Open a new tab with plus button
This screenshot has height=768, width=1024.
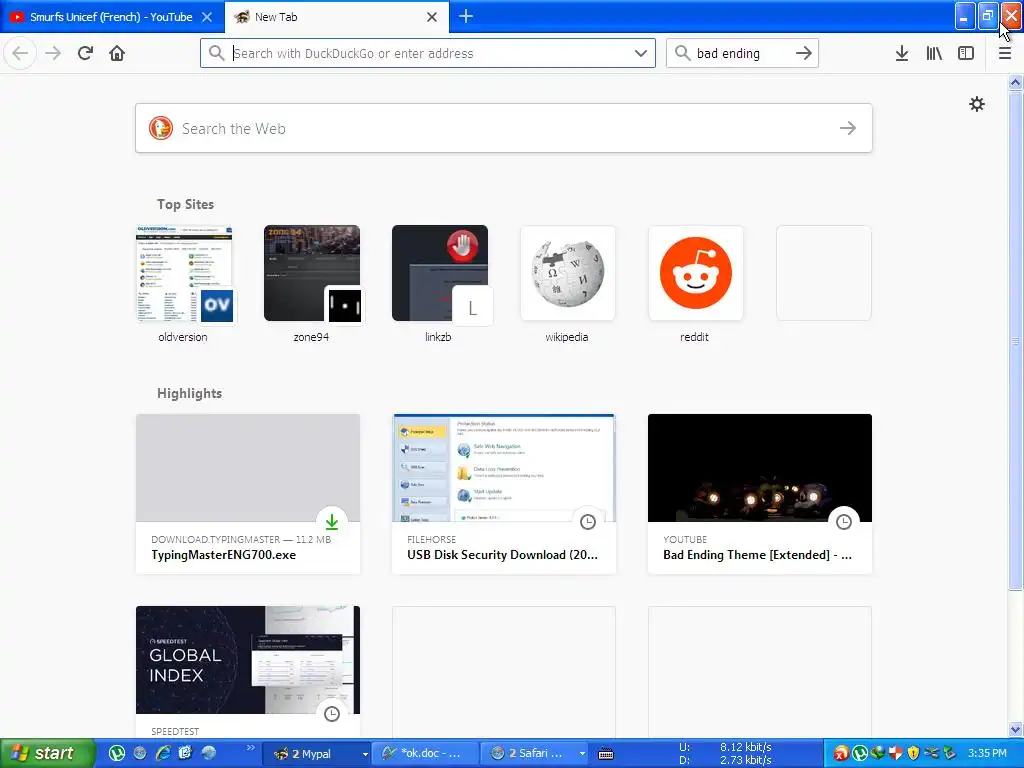466,16
